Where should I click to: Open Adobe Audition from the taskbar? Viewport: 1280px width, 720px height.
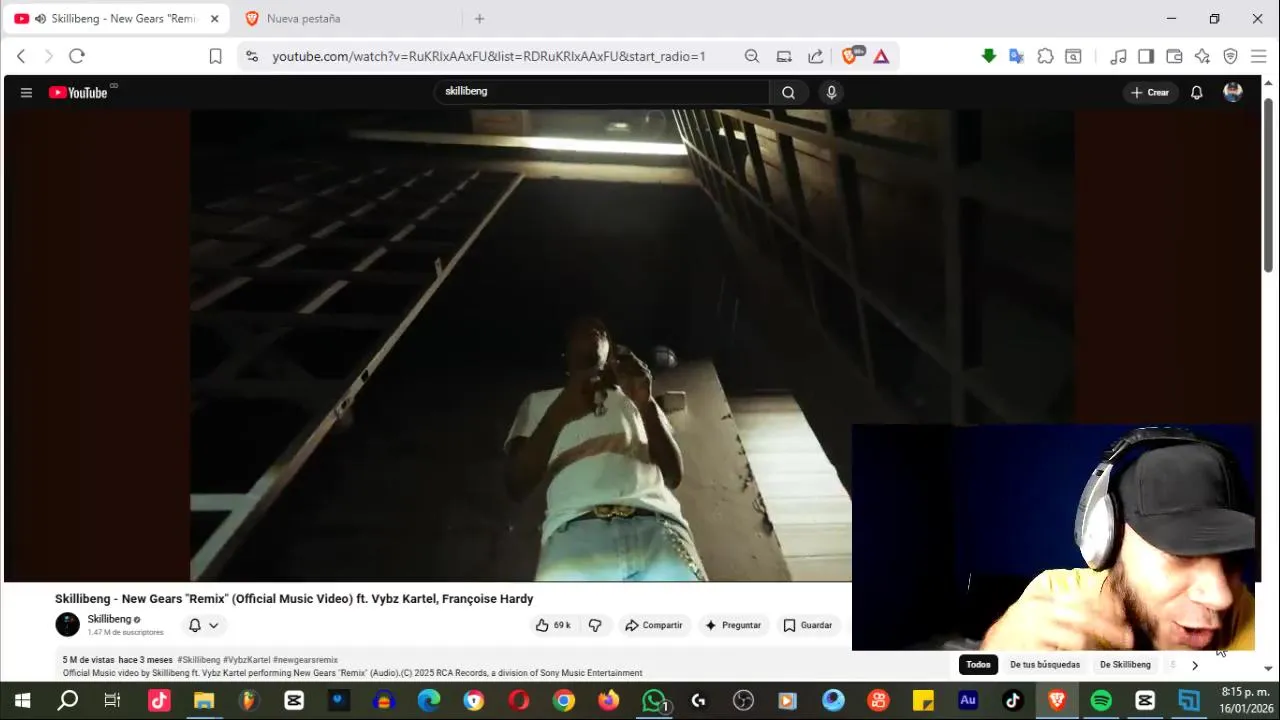(x=967, y=701)
